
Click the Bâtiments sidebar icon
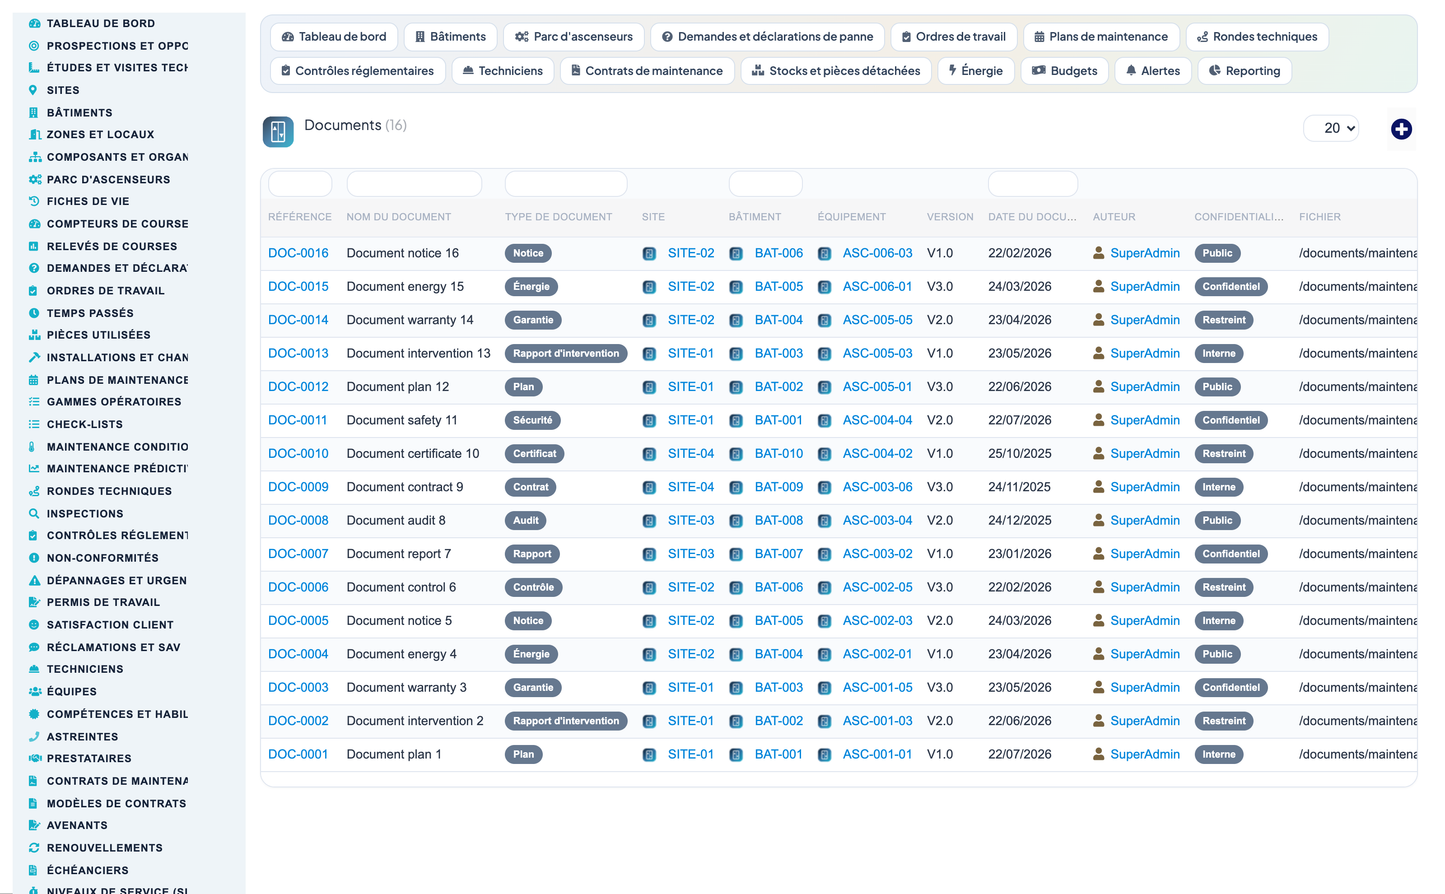point(34,112)
